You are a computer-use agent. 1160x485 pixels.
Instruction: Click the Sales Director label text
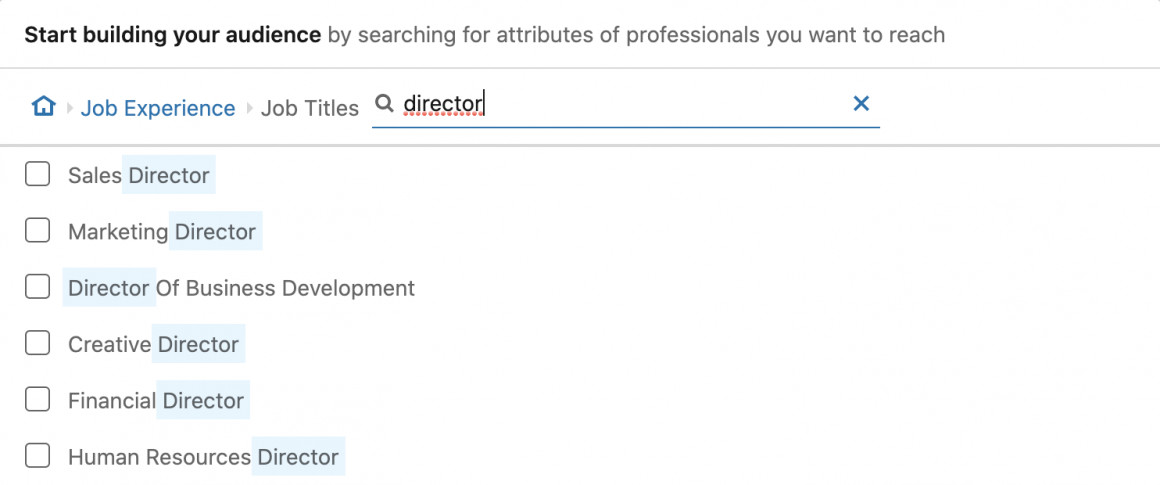point(139,175)
